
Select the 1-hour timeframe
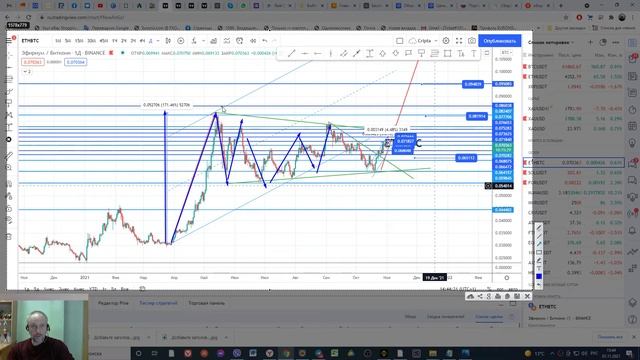115,41
